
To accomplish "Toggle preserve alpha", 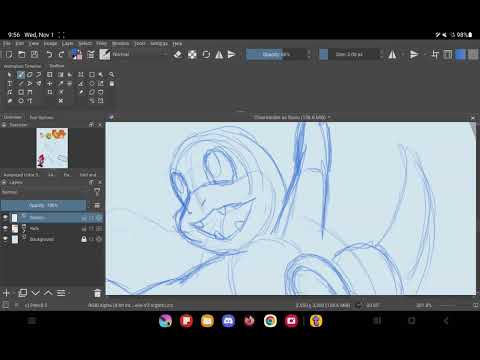I will 192,54.
